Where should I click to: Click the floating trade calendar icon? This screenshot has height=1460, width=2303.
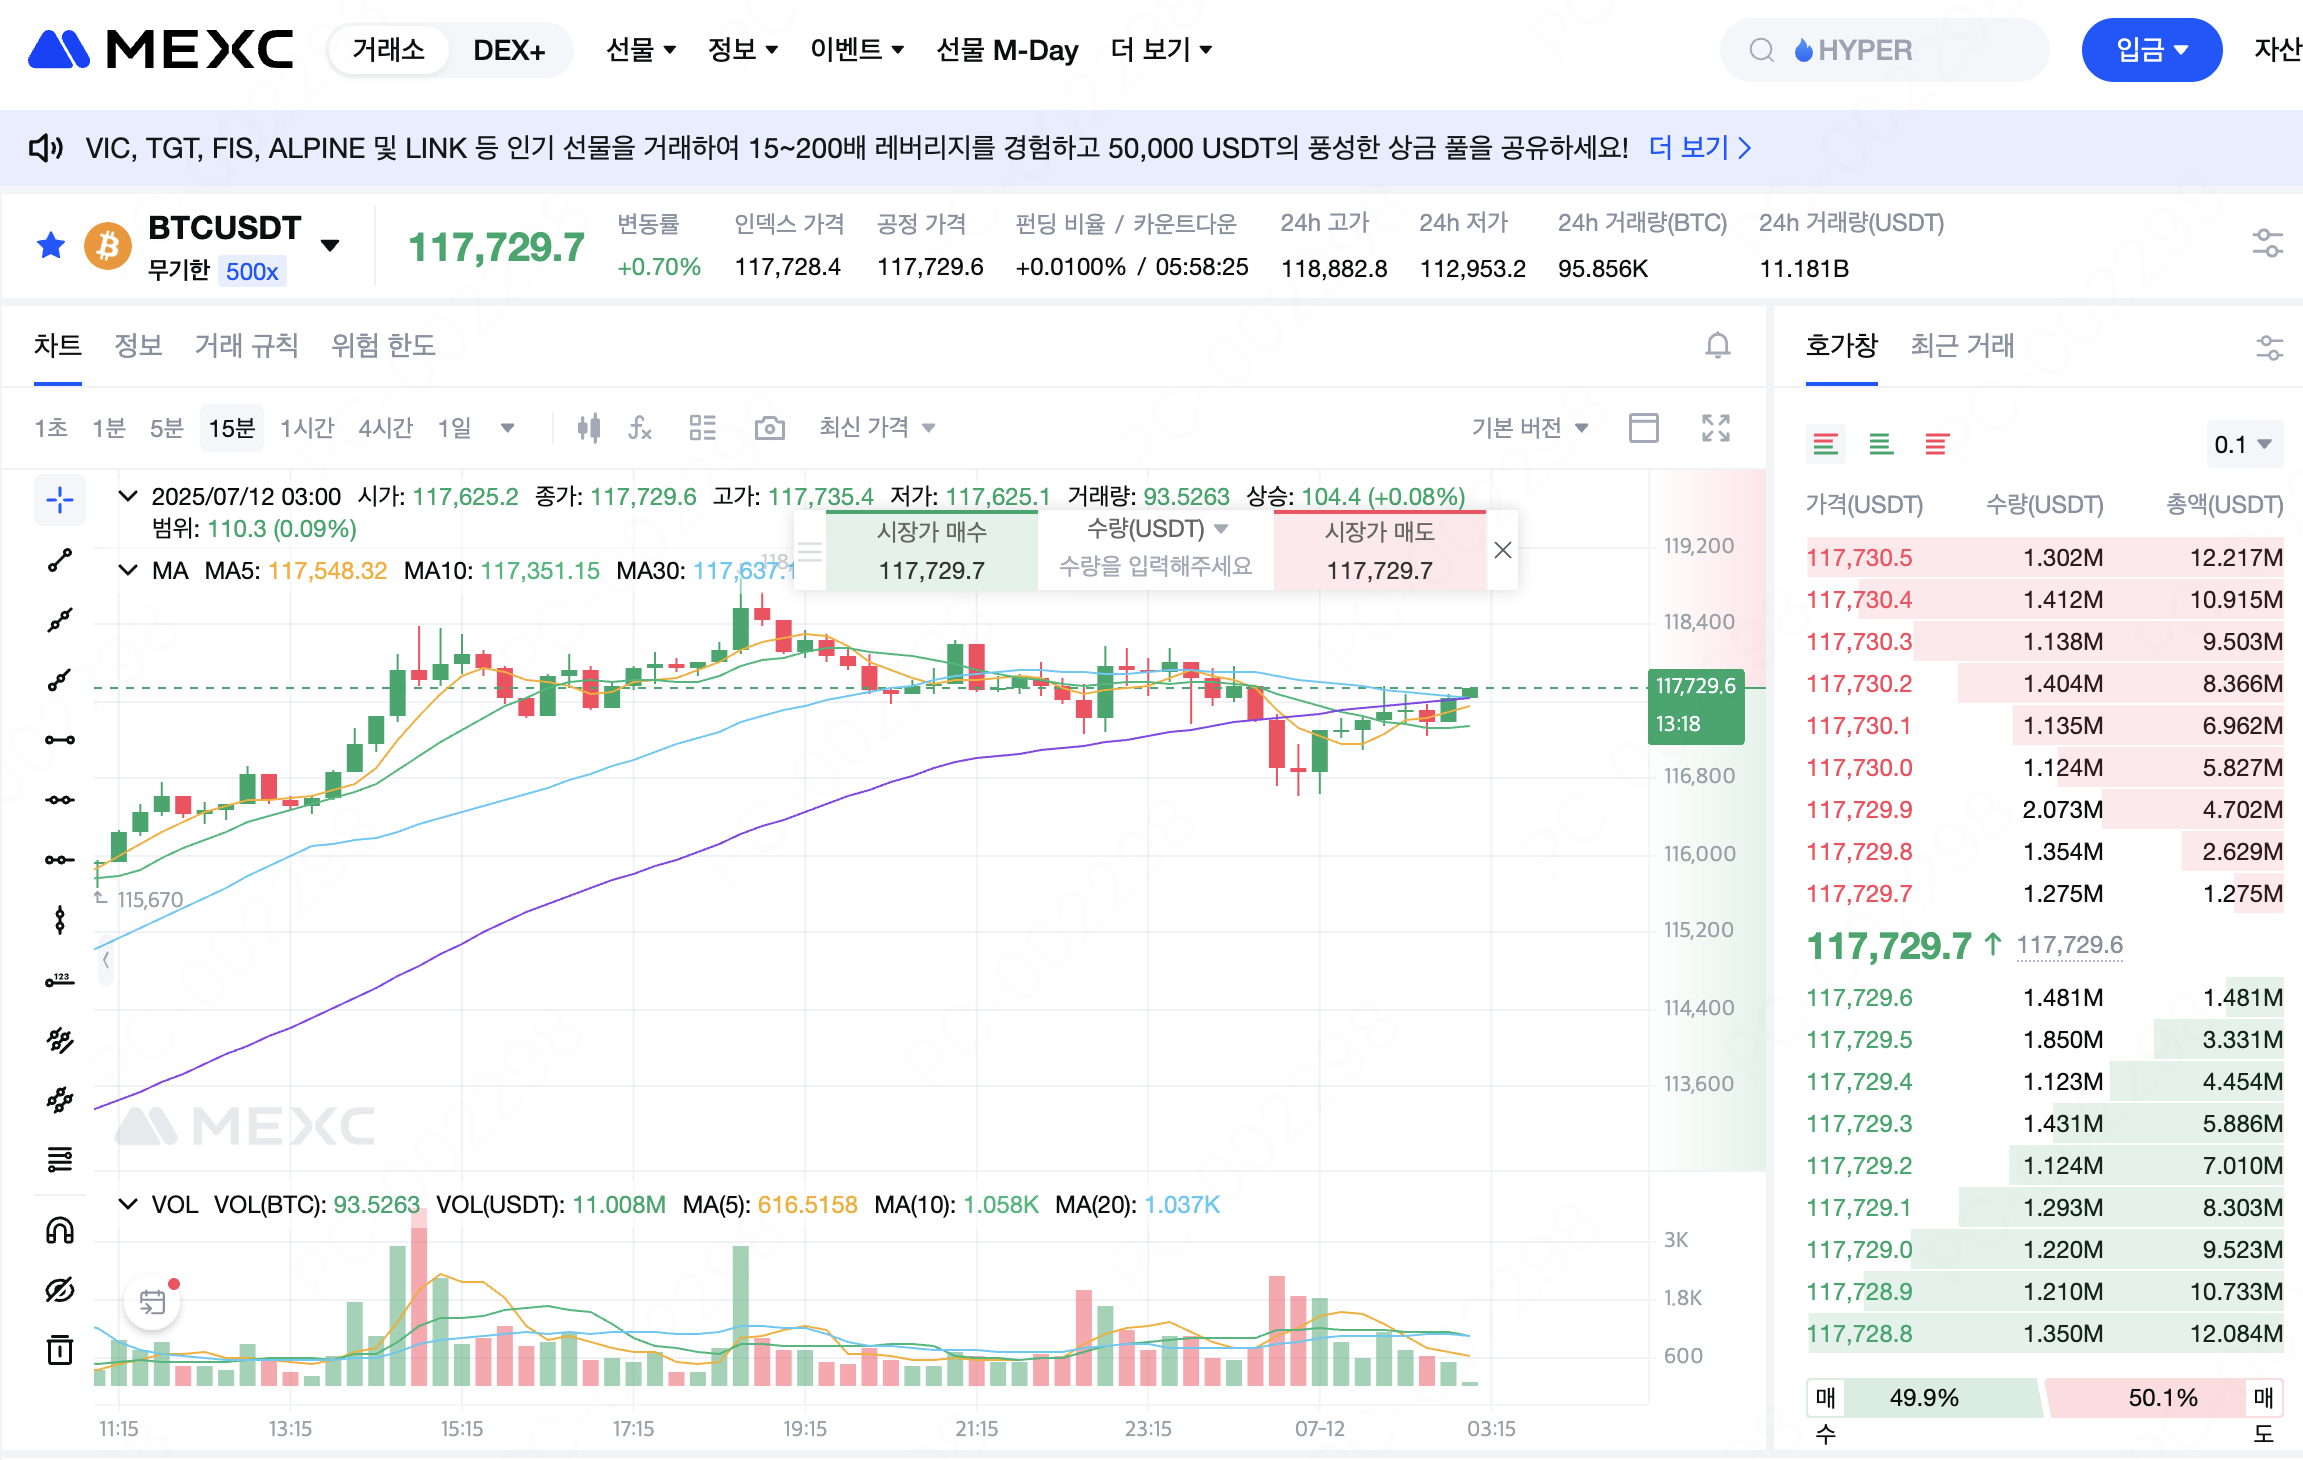pyautogui.click(x=152, y=1302)
